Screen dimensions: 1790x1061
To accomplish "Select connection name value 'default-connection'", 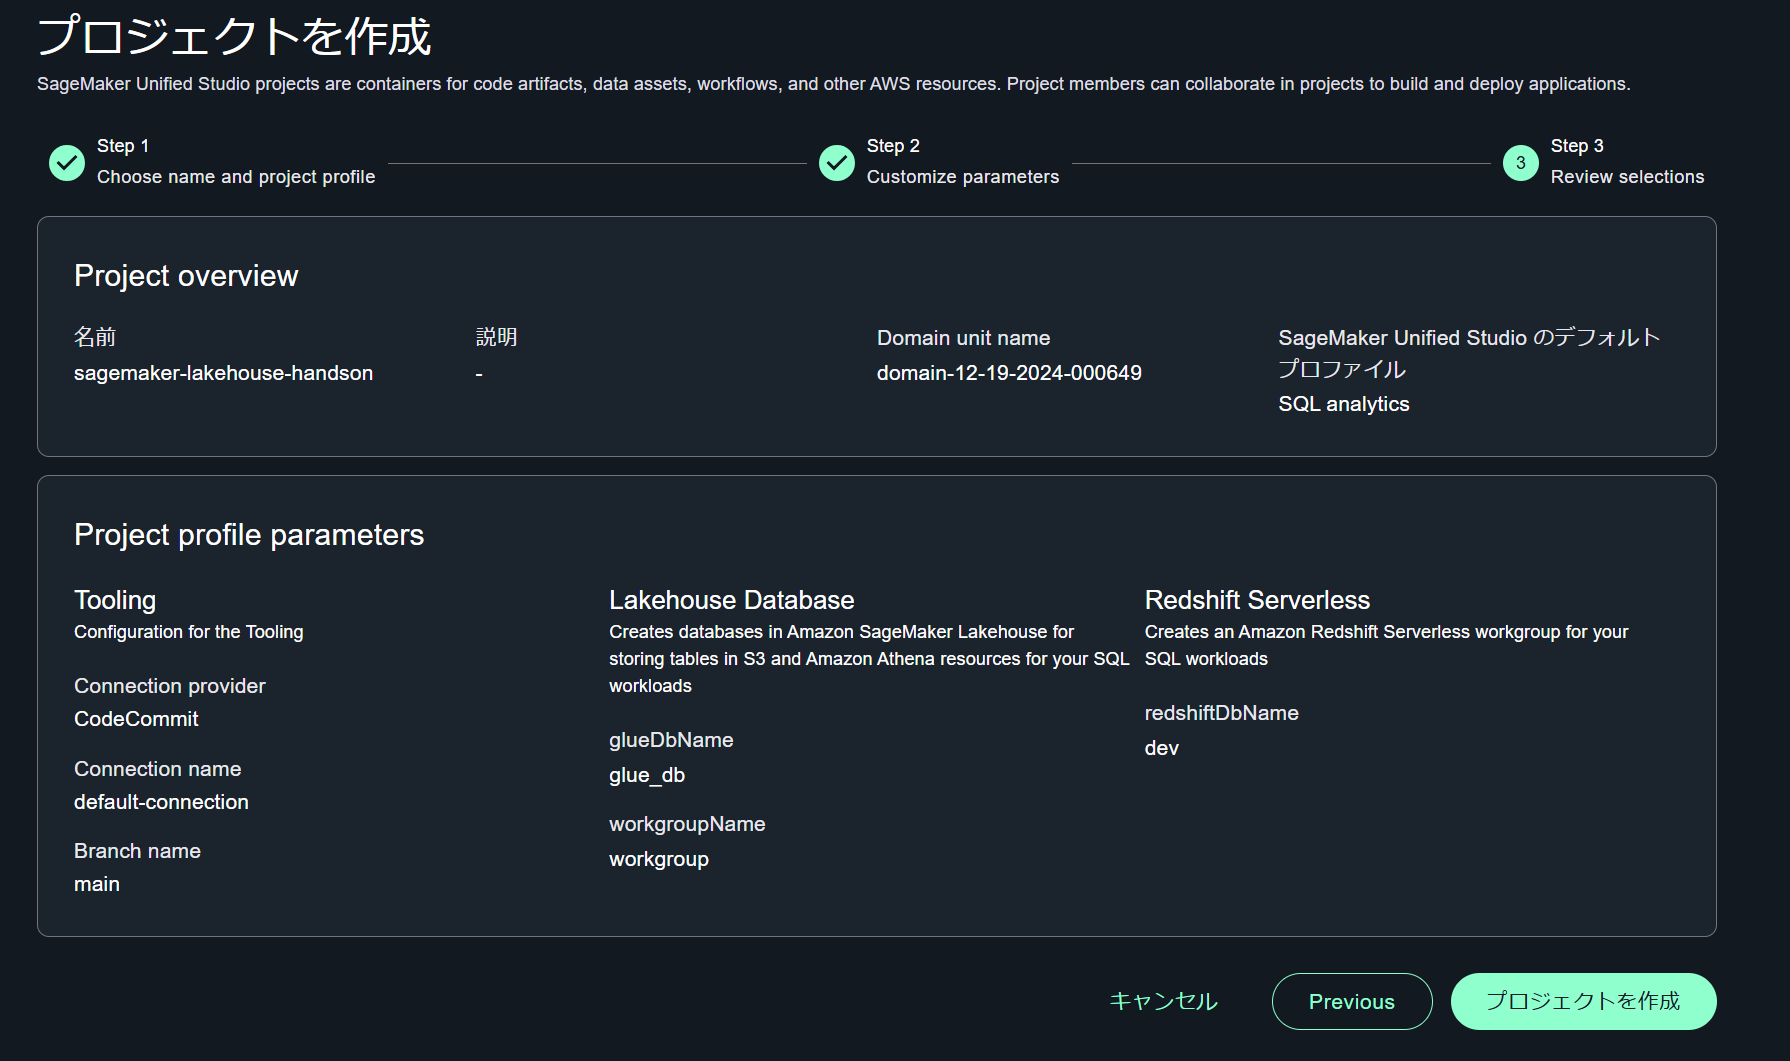I will (x=161, y=802).
